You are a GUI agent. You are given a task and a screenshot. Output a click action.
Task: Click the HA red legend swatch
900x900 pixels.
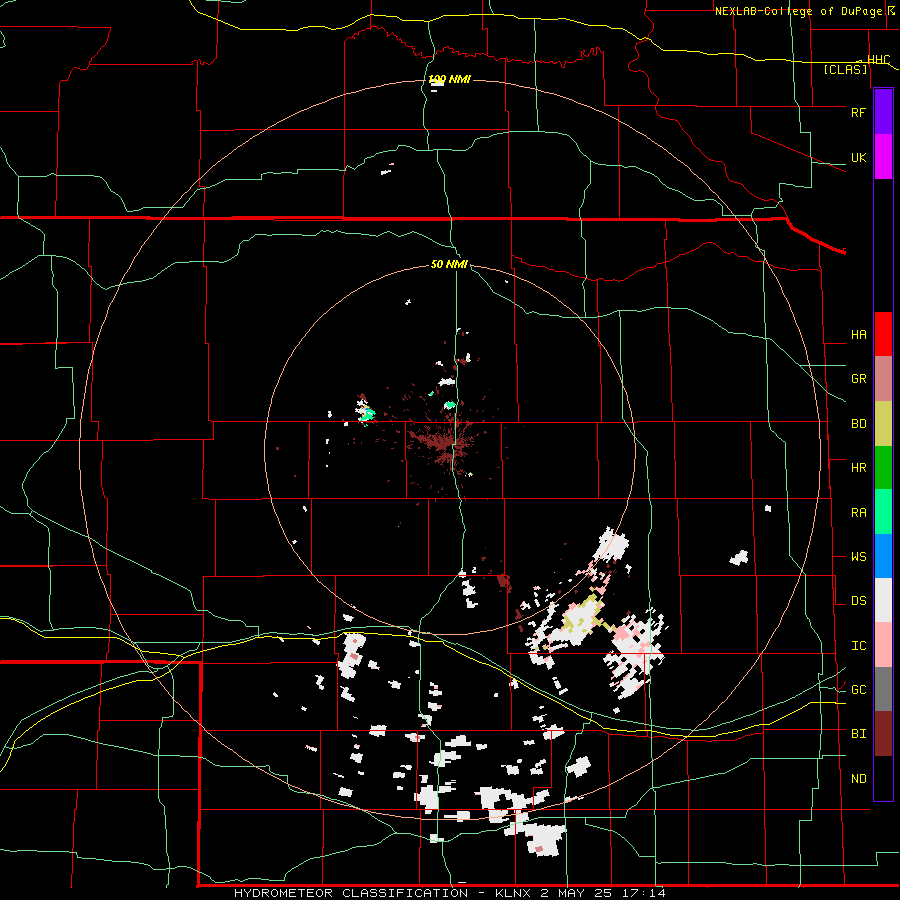[883, 334]
